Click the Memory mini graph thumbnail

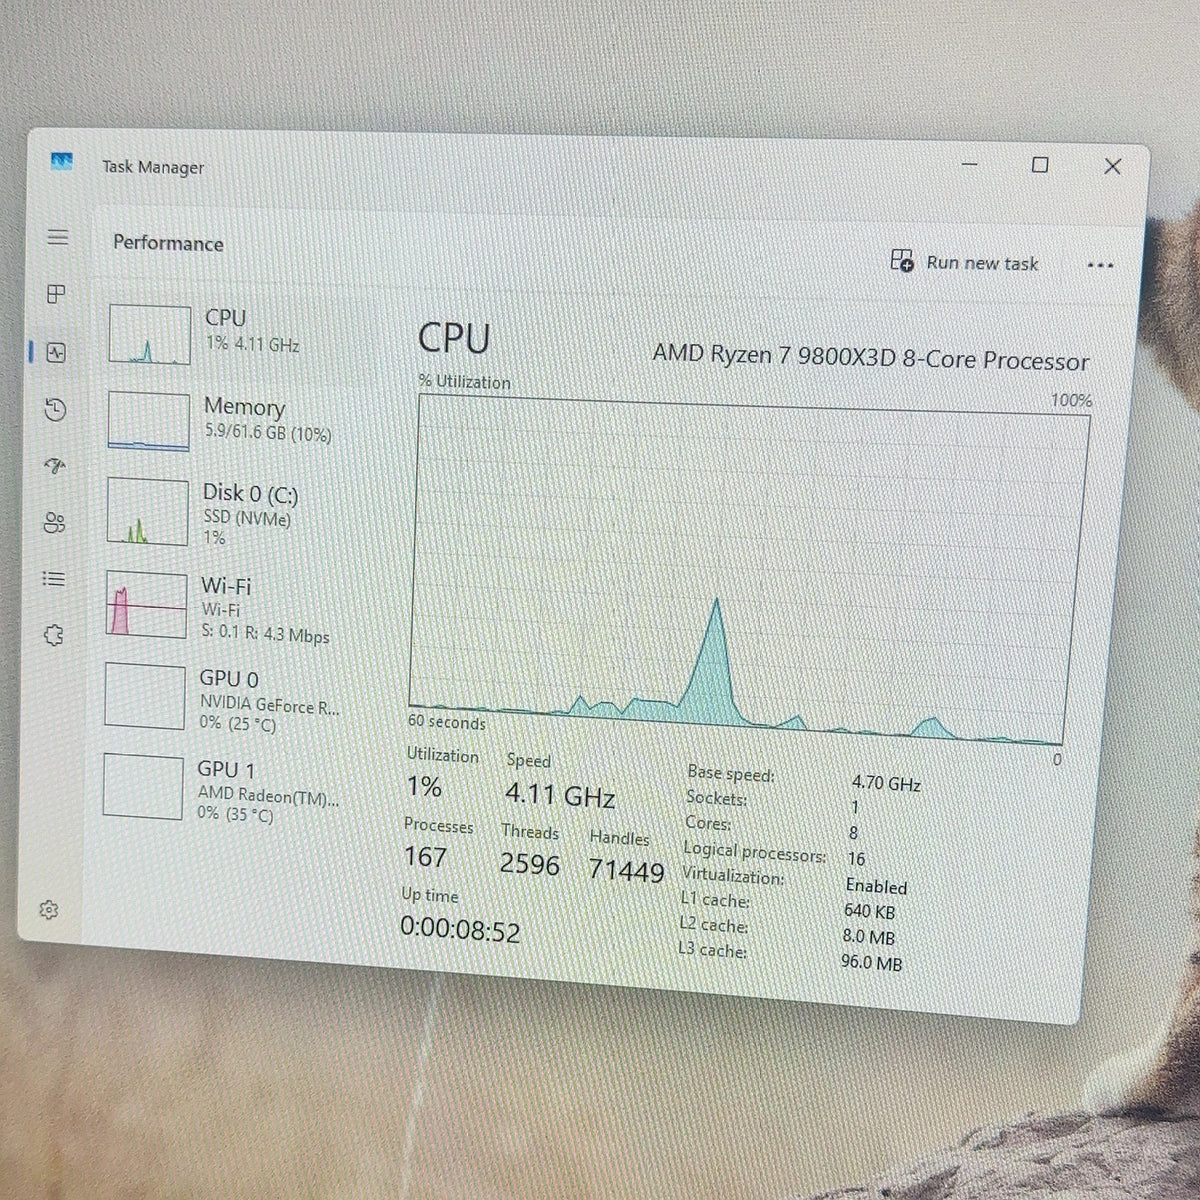point(148,421)
